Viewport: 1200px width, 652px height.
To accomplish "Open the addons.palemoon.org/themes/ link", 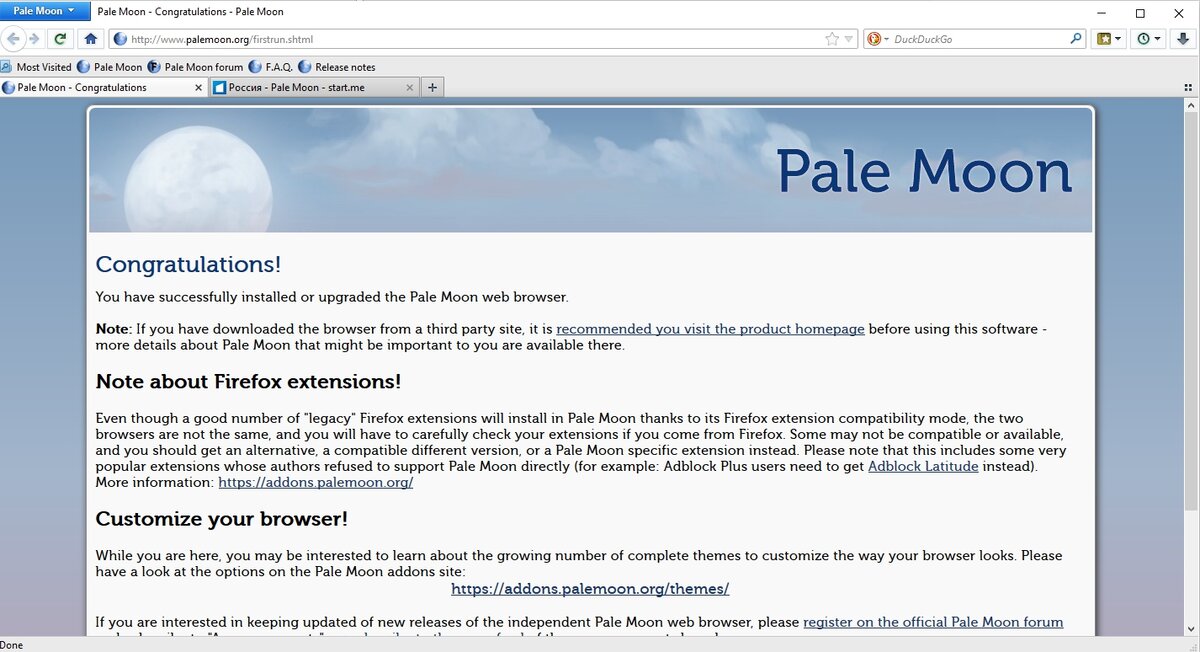I will click(590, 588).
